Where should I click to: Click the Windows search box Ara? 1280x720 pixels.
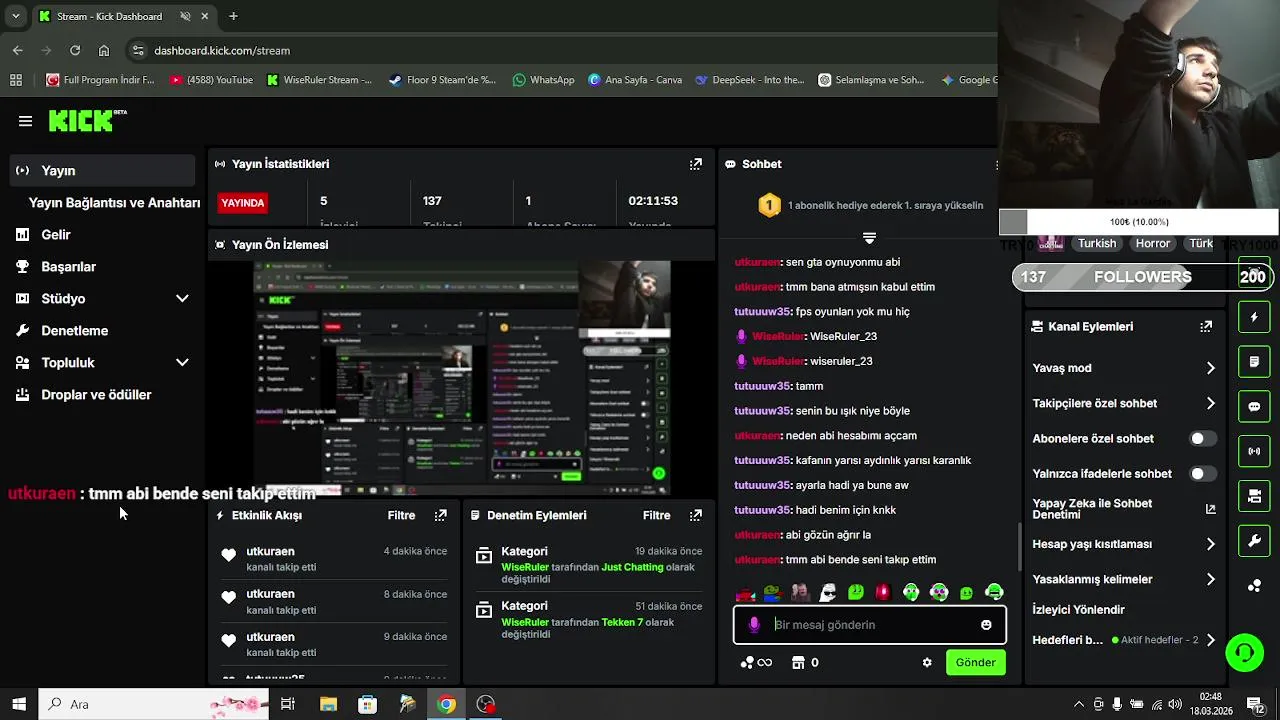point(154,704)
